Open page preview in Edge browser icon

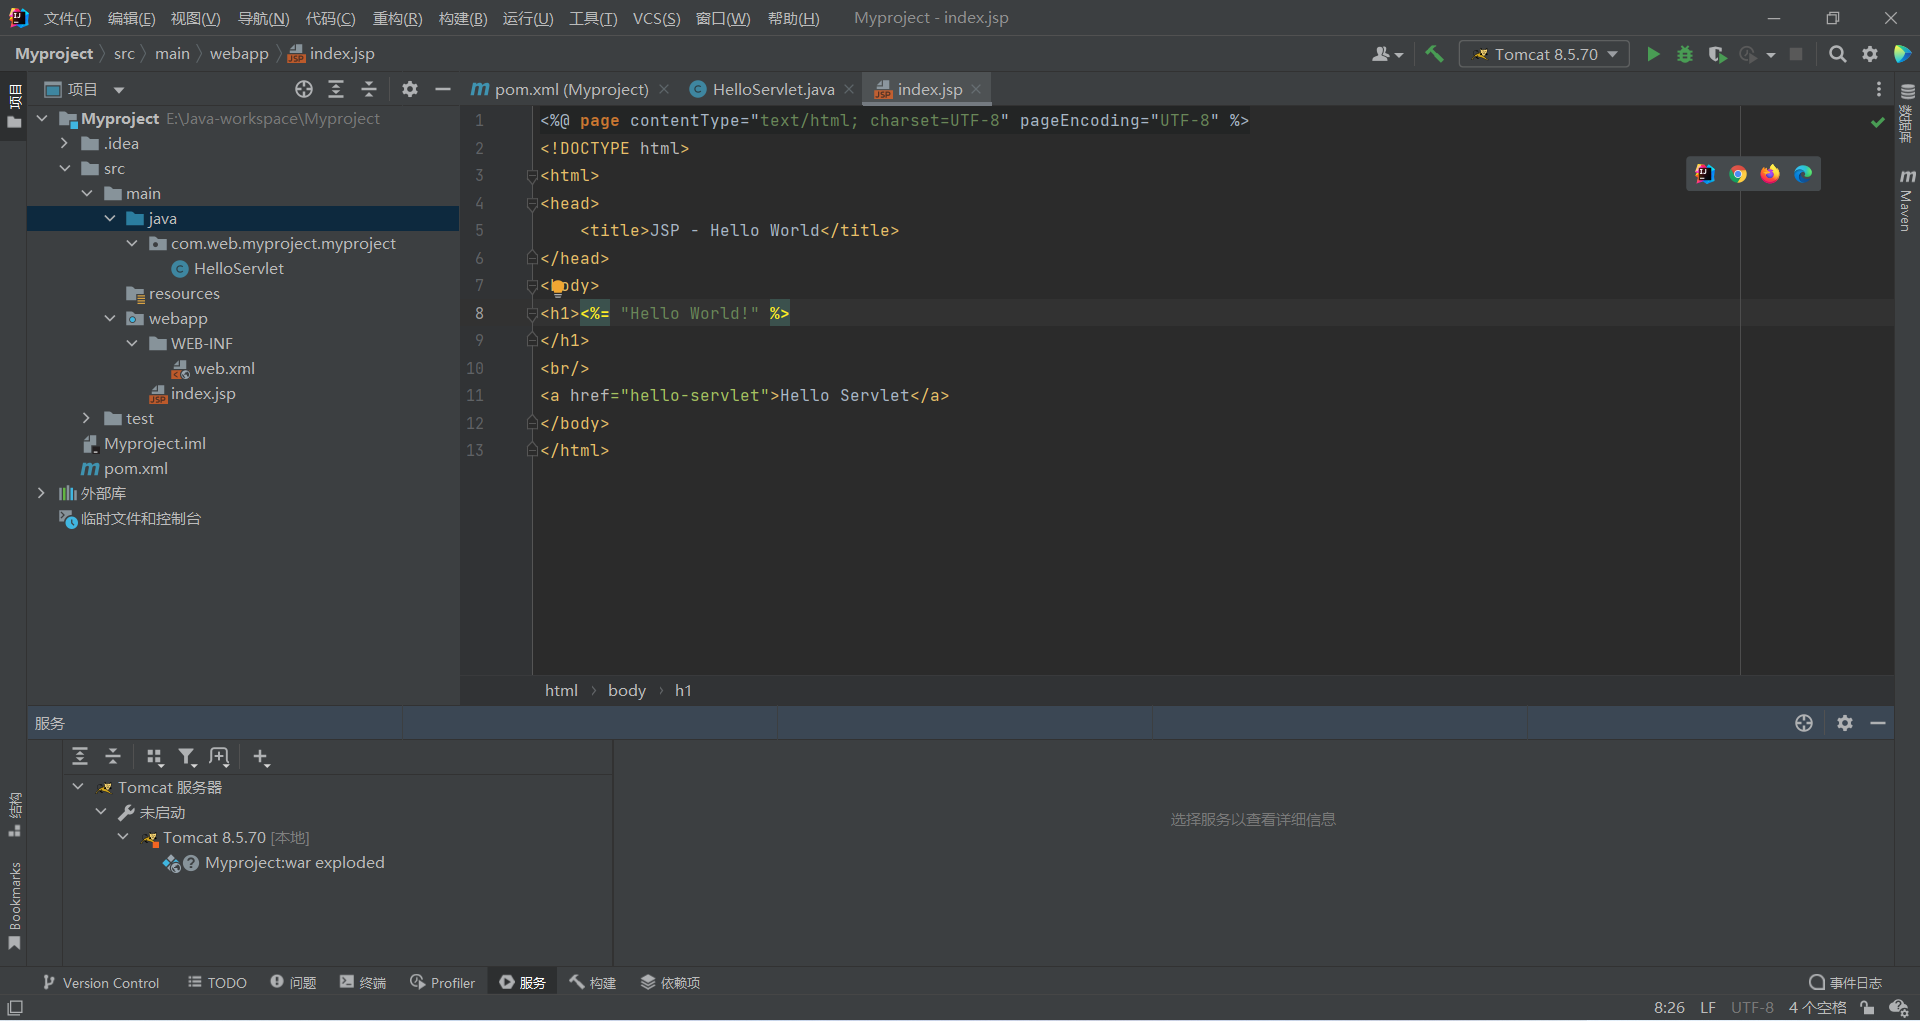(1803, 174)
